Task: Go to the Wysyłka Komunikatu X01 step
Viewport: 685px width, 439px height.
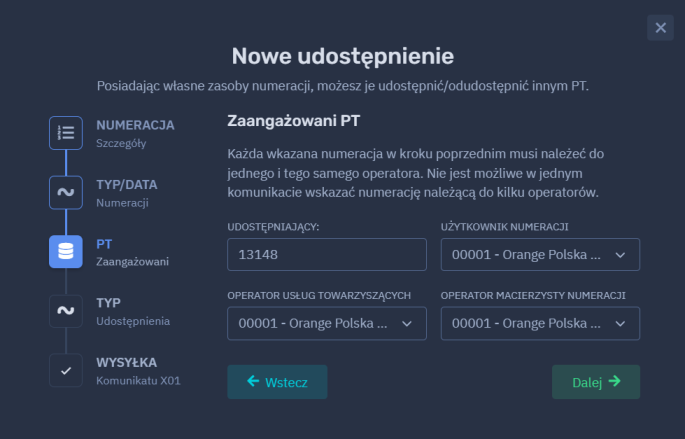Action: (x=137, y=370)
